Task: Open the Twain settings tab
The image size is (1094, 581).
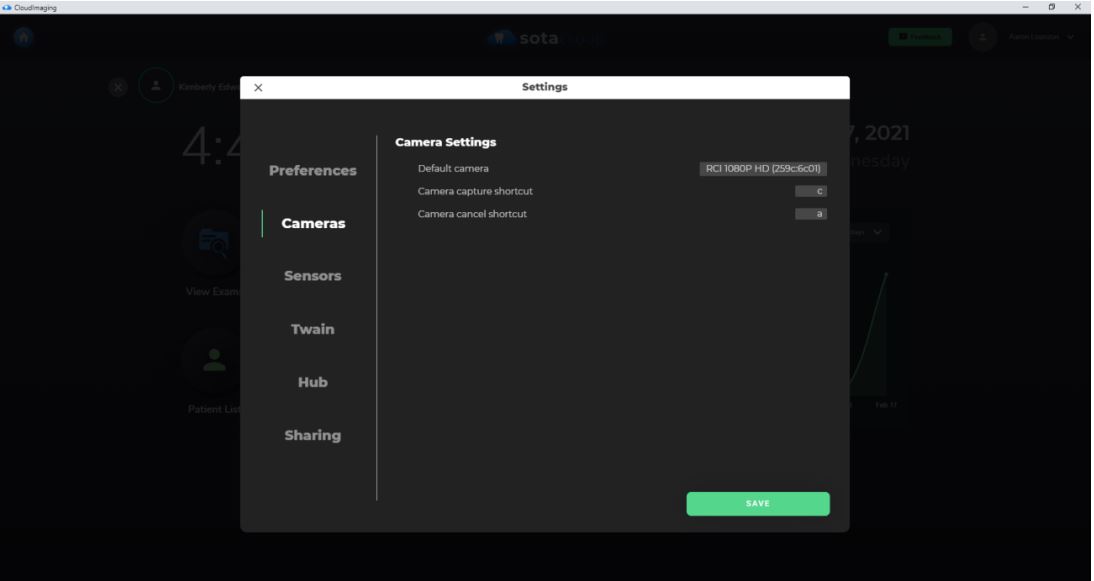Action: (312, 329)
